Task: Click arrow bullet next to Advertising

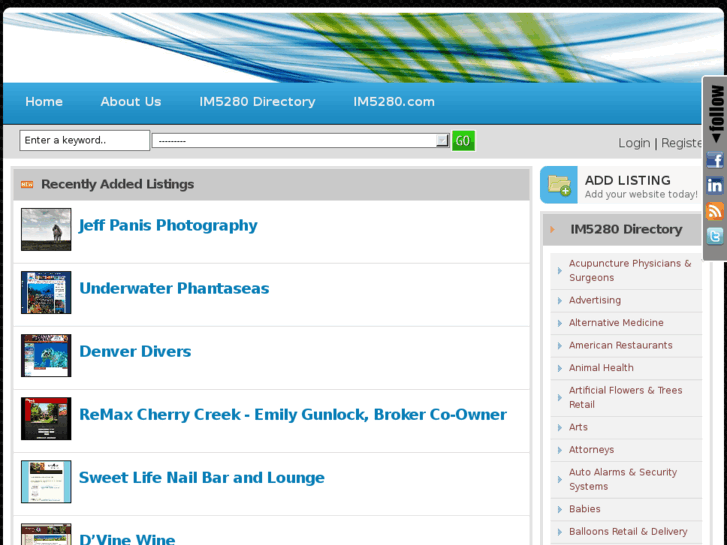Action: (560, 301)
